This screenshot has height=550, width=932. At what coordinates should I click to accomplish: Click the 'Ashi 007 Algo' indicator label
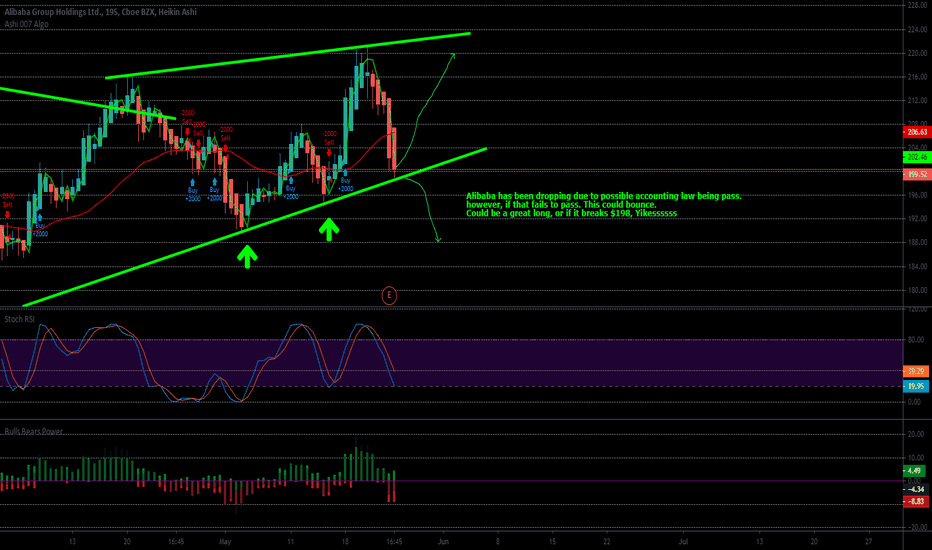point(27,24)
